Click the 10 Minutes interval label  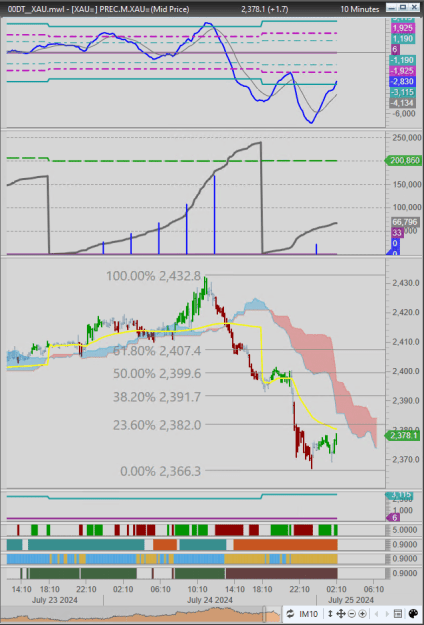(x=360, y=9)
